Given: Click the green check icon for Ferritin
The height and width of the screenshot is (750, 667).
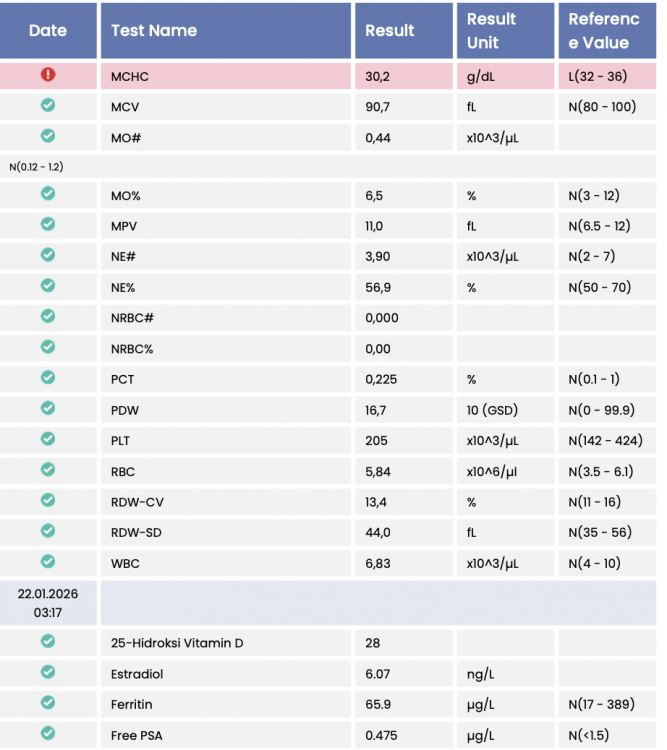Looking at the screenshot, I should 48,703.
